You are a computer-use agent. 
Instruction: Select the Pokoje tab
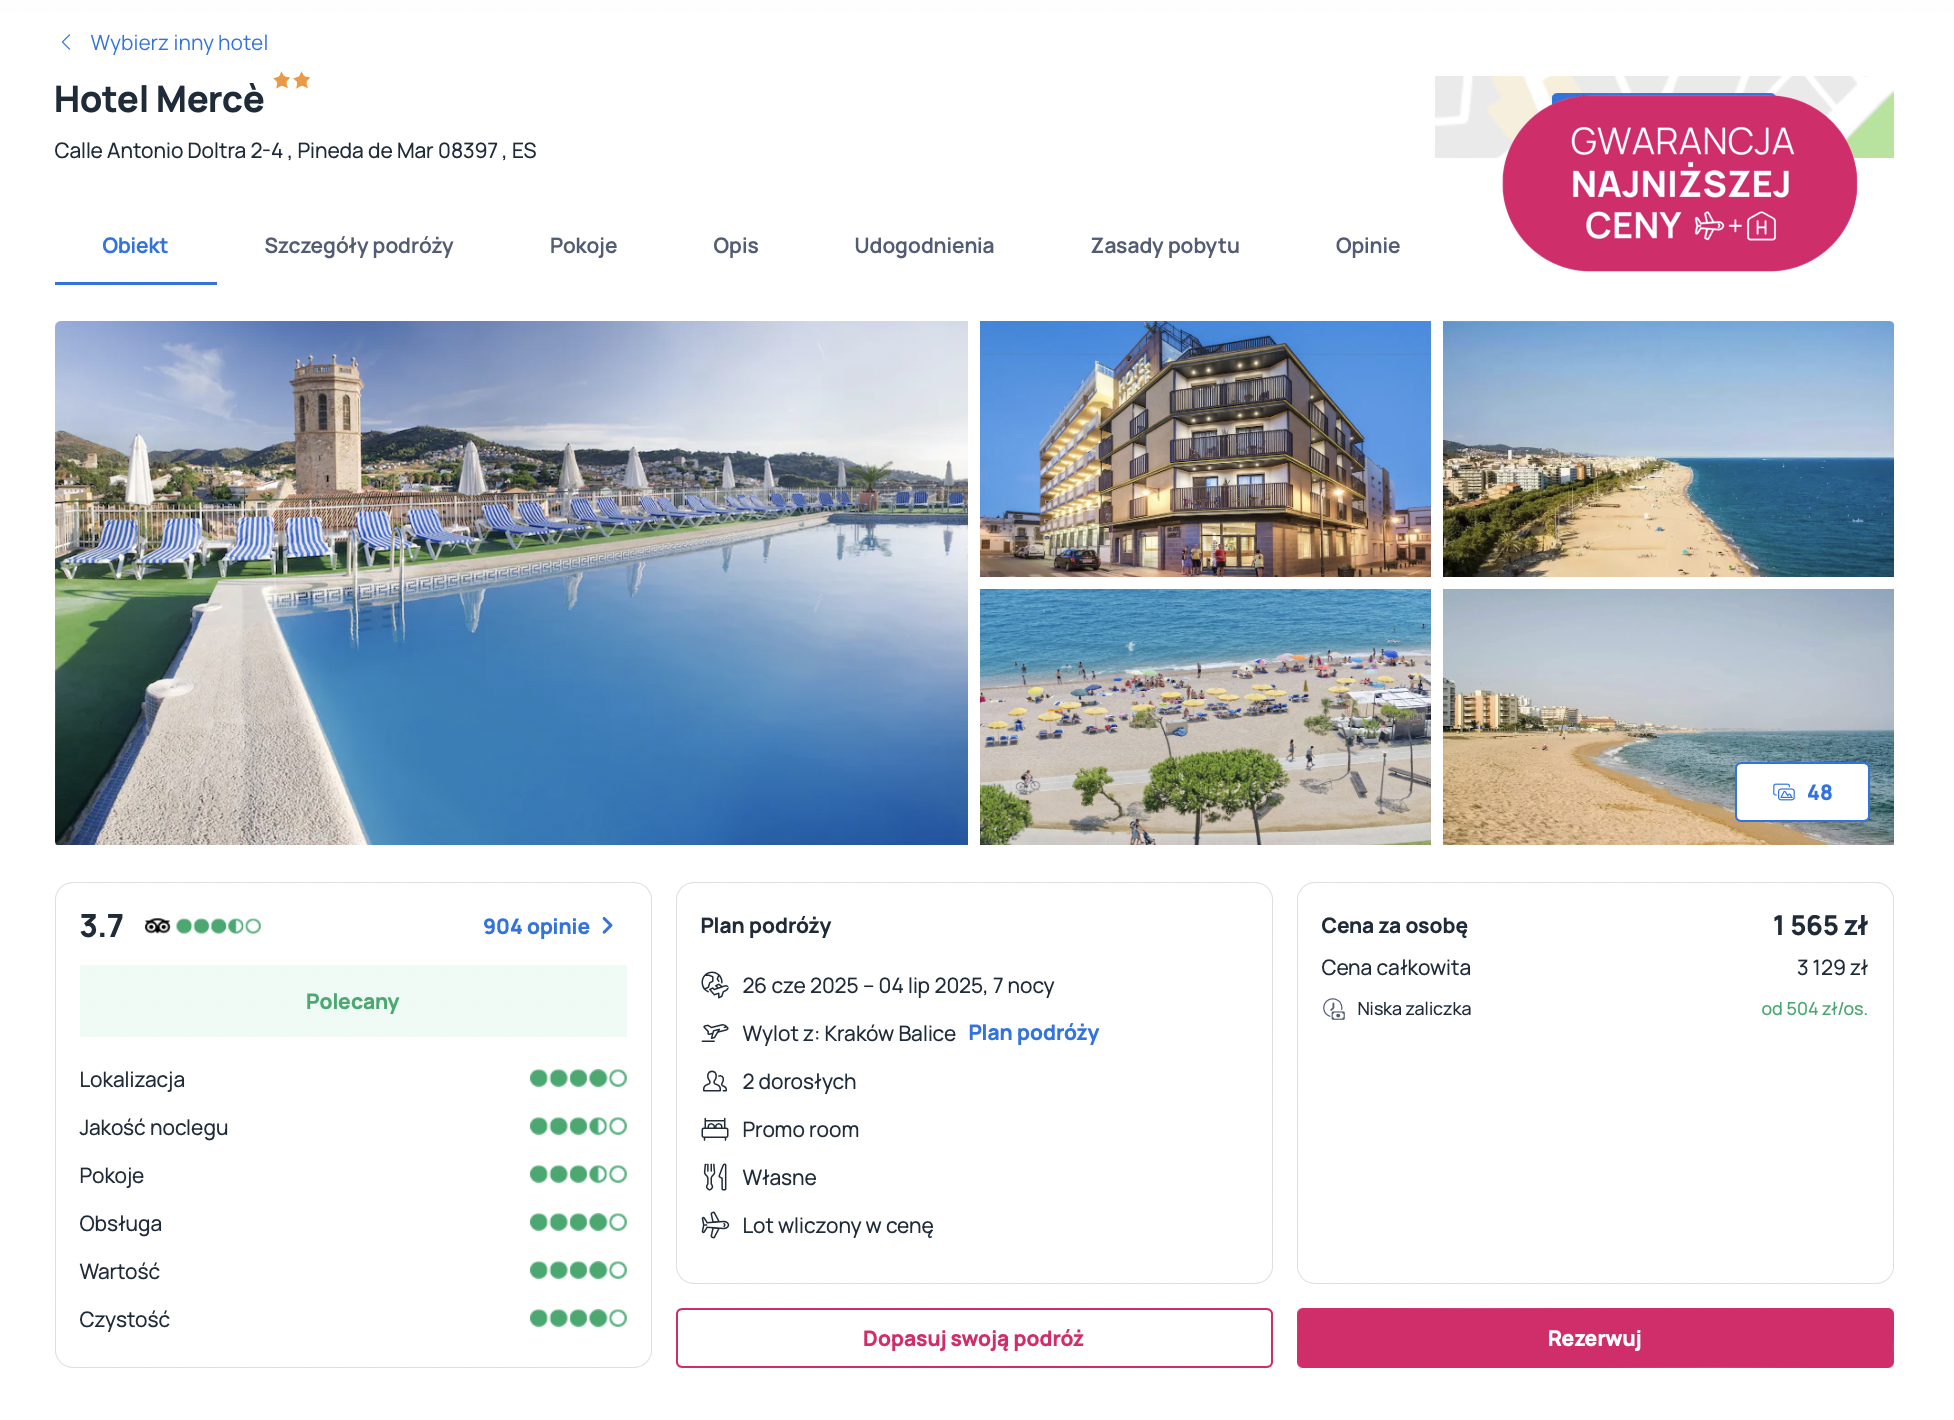pos(583,246)
